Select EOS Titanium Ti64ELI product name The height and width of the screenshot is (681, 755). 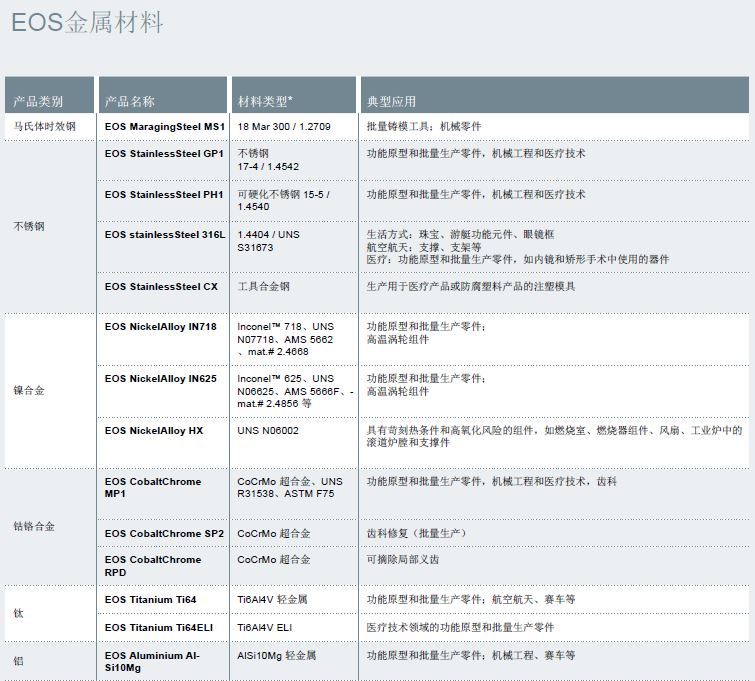pos(159,628)
